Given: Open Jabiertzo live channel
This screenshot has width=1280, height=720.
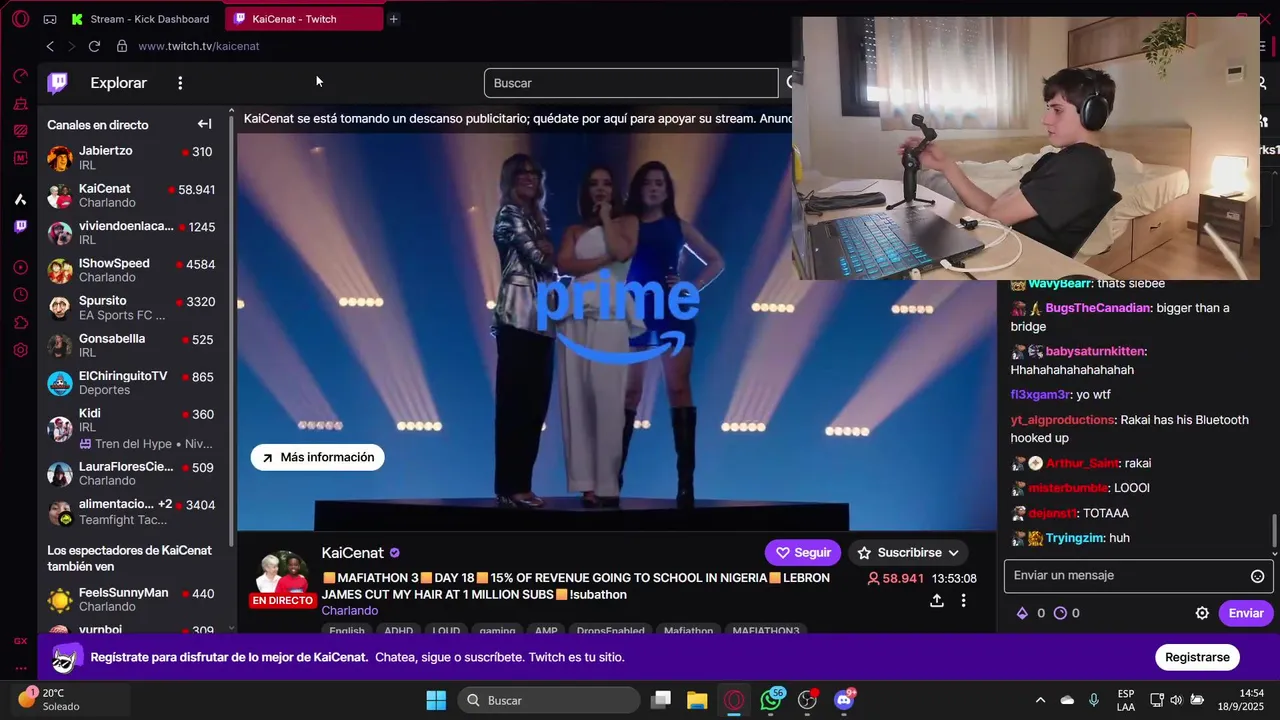Looking at the screenshot, I should pyautogui.click(x=134, y=158).
